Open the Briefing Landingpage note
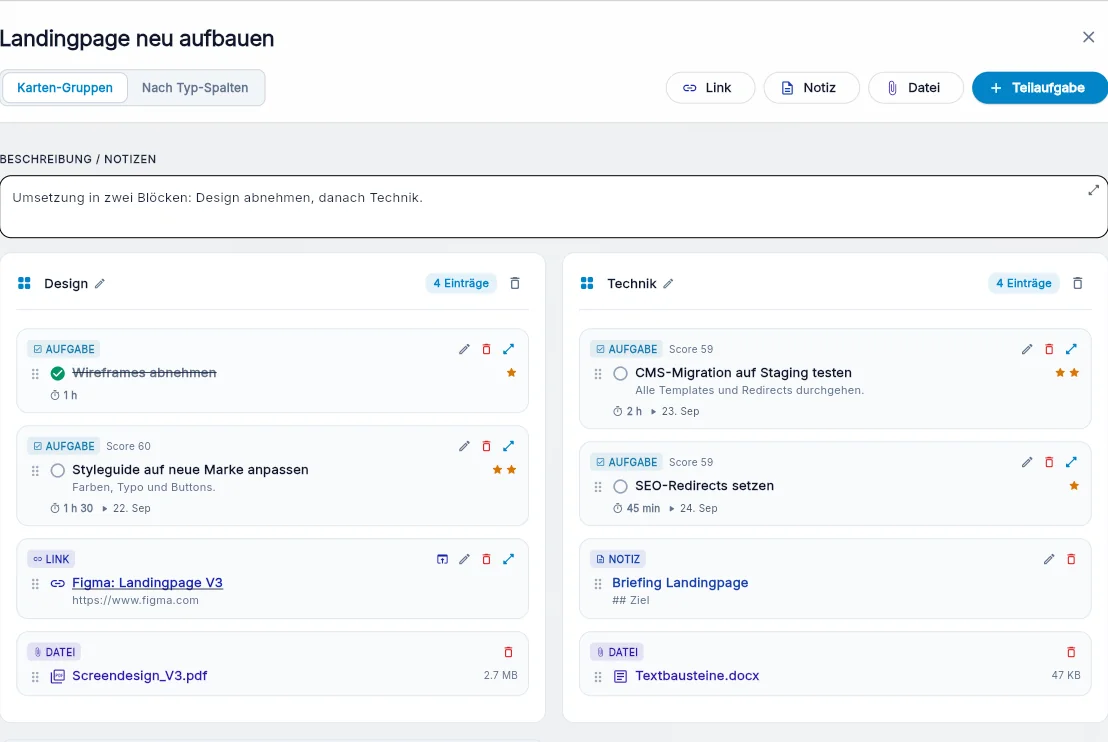 pyautogui.click(x=680, y=583)
